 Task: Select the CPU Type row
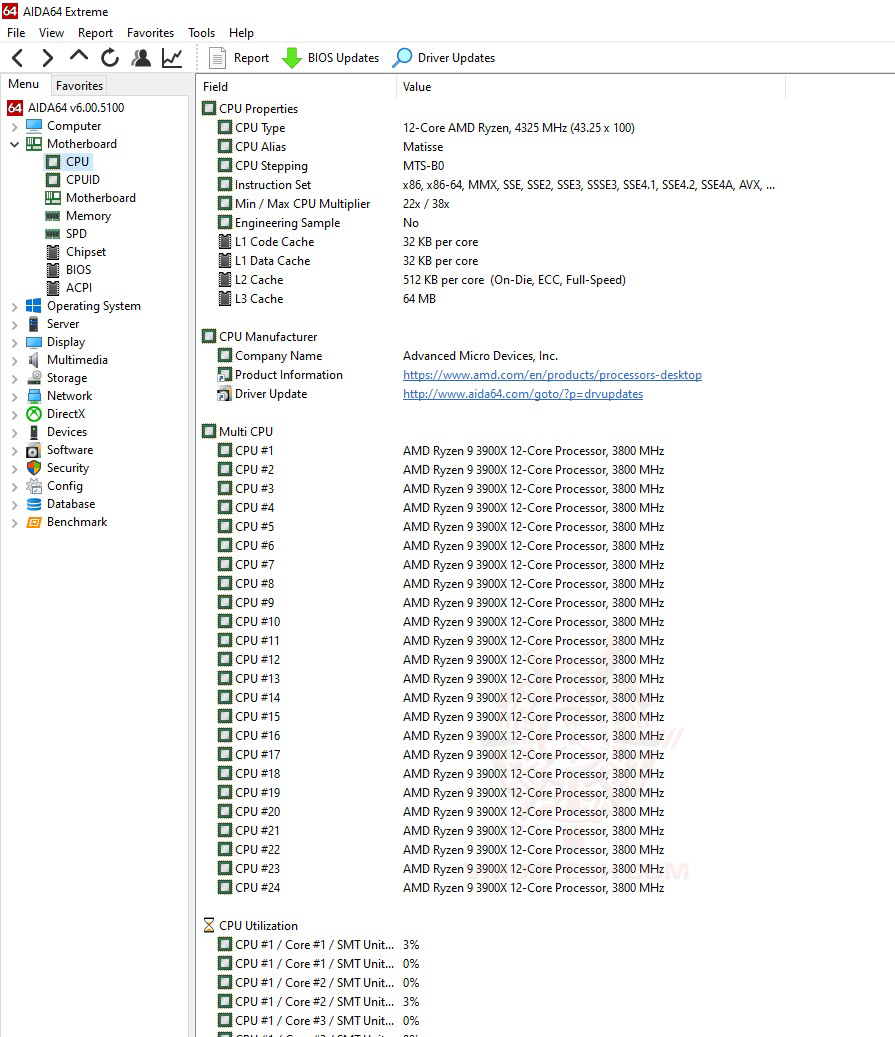[x=490, y=128]
